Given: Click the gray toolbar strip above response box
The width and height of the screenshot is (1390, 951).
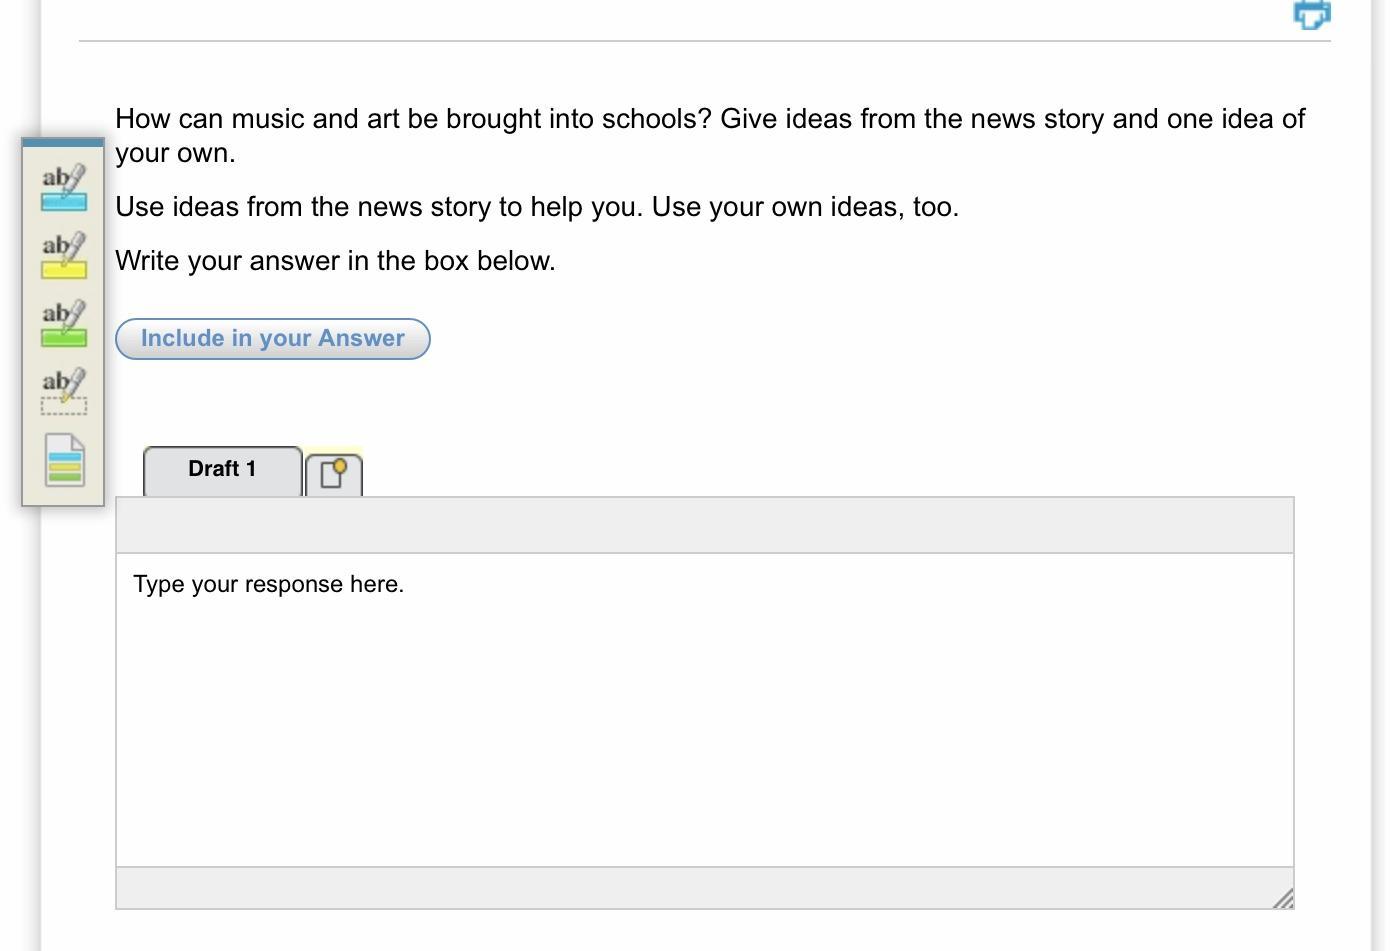Looking at the screenshot, I should coord(704,525).
